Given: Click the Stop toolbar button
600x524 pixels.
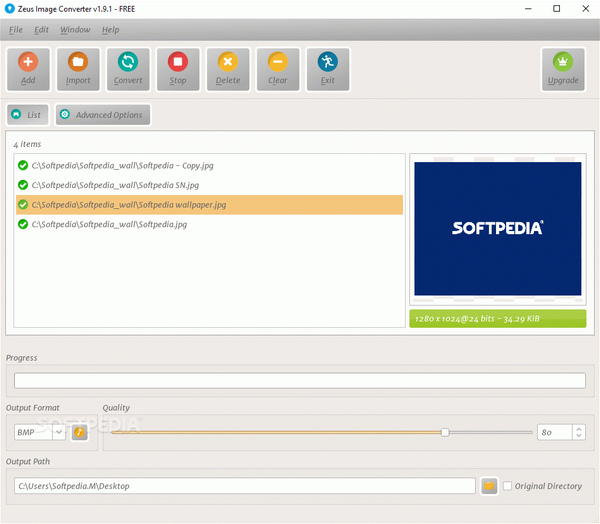Looking at the screenshot, I should point(178,69).
